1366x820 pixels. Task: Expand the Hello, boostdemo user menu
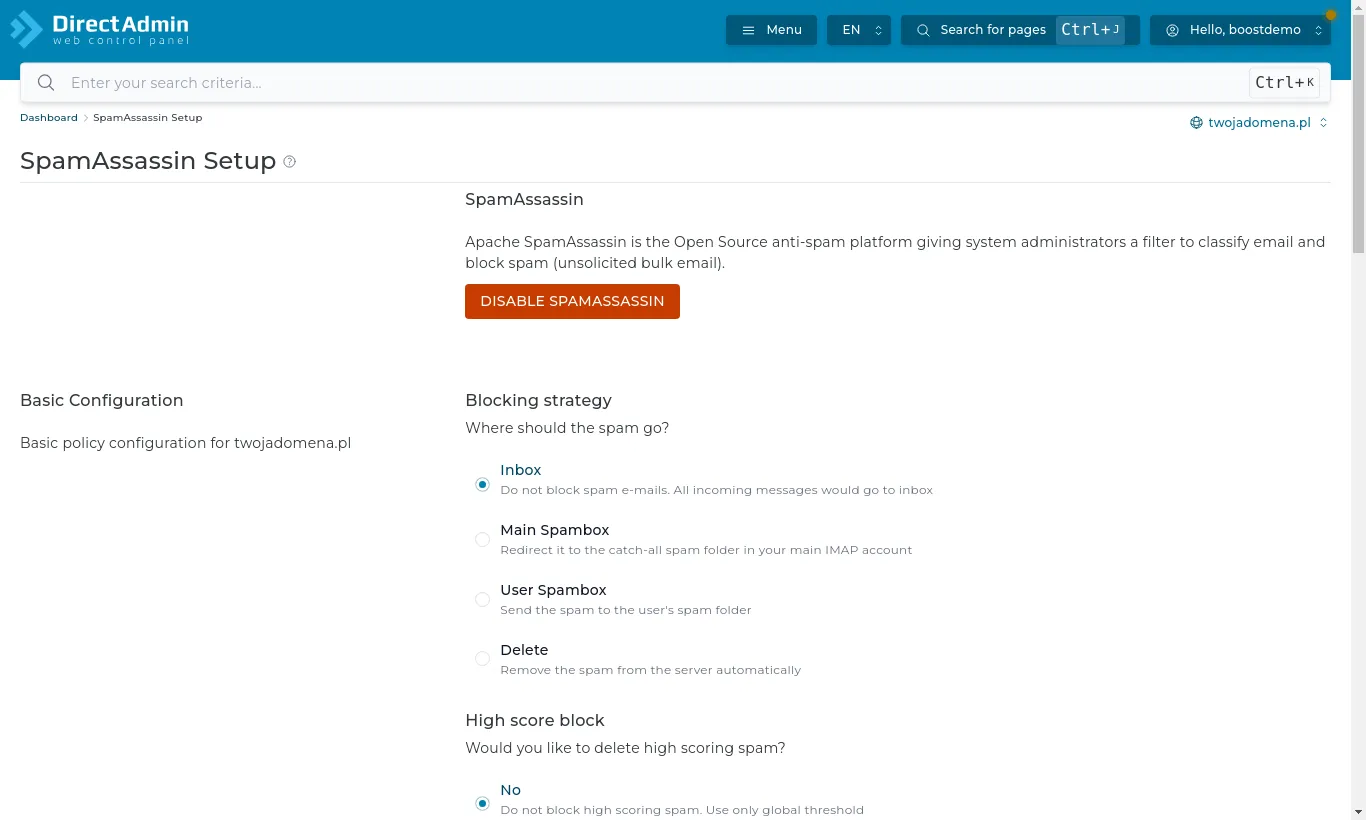click(x=1240, y=30)
